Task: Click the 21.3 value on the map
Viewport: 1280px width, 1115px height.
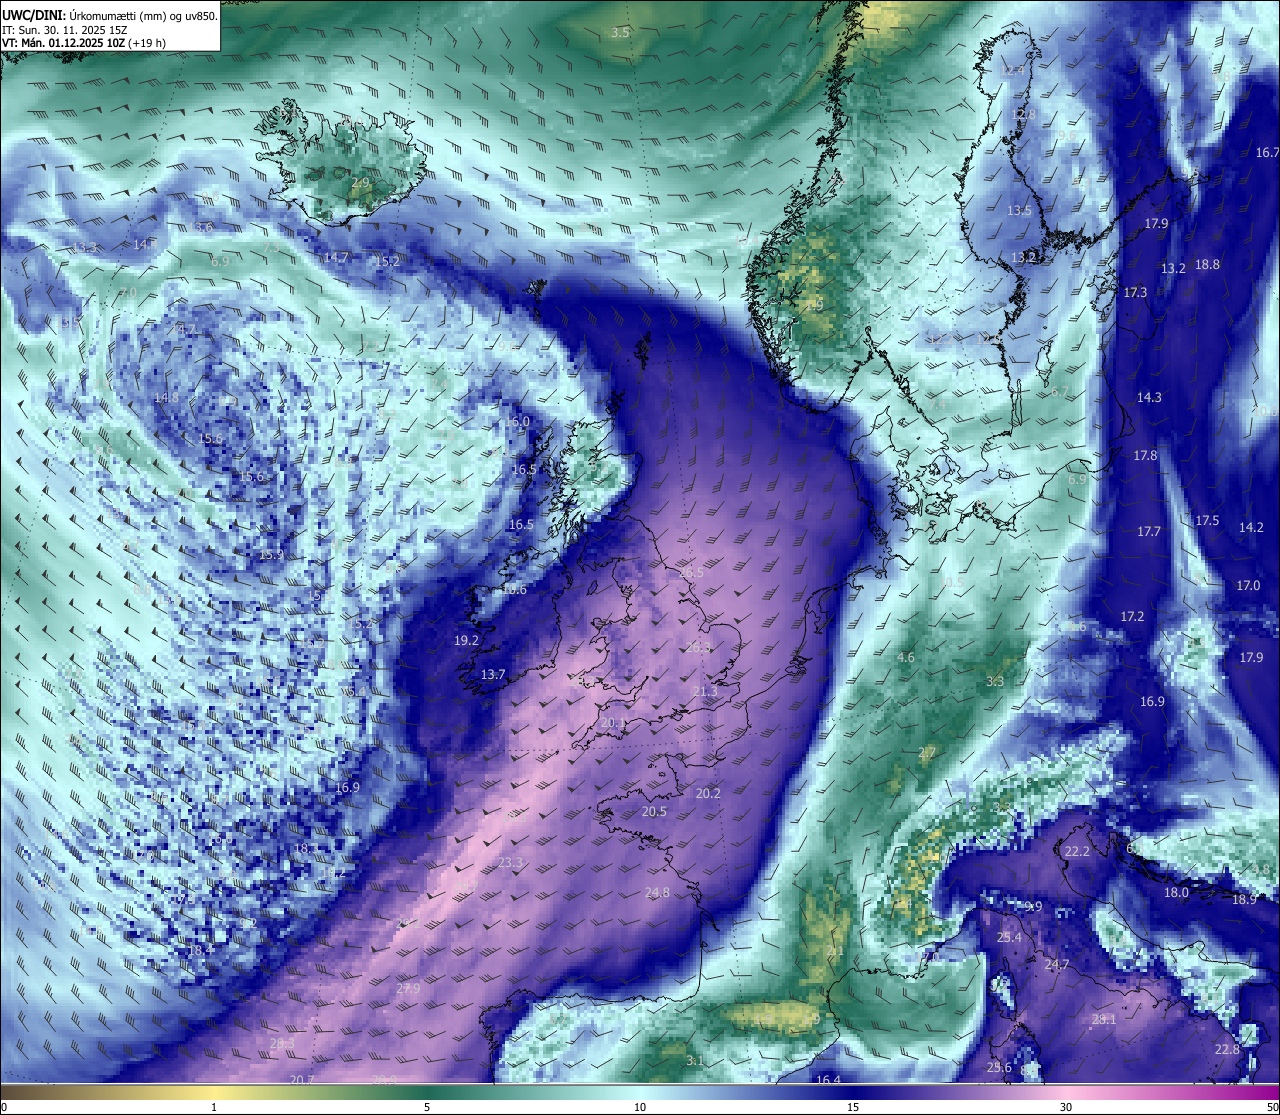Action: point(705,692)
